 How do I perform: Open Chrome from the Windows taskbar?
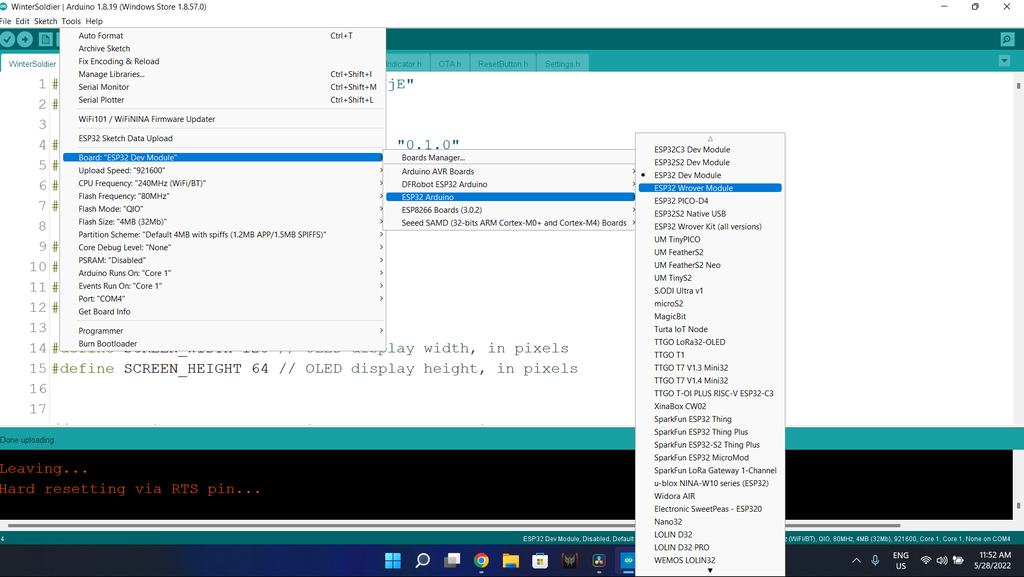[481, 560]
